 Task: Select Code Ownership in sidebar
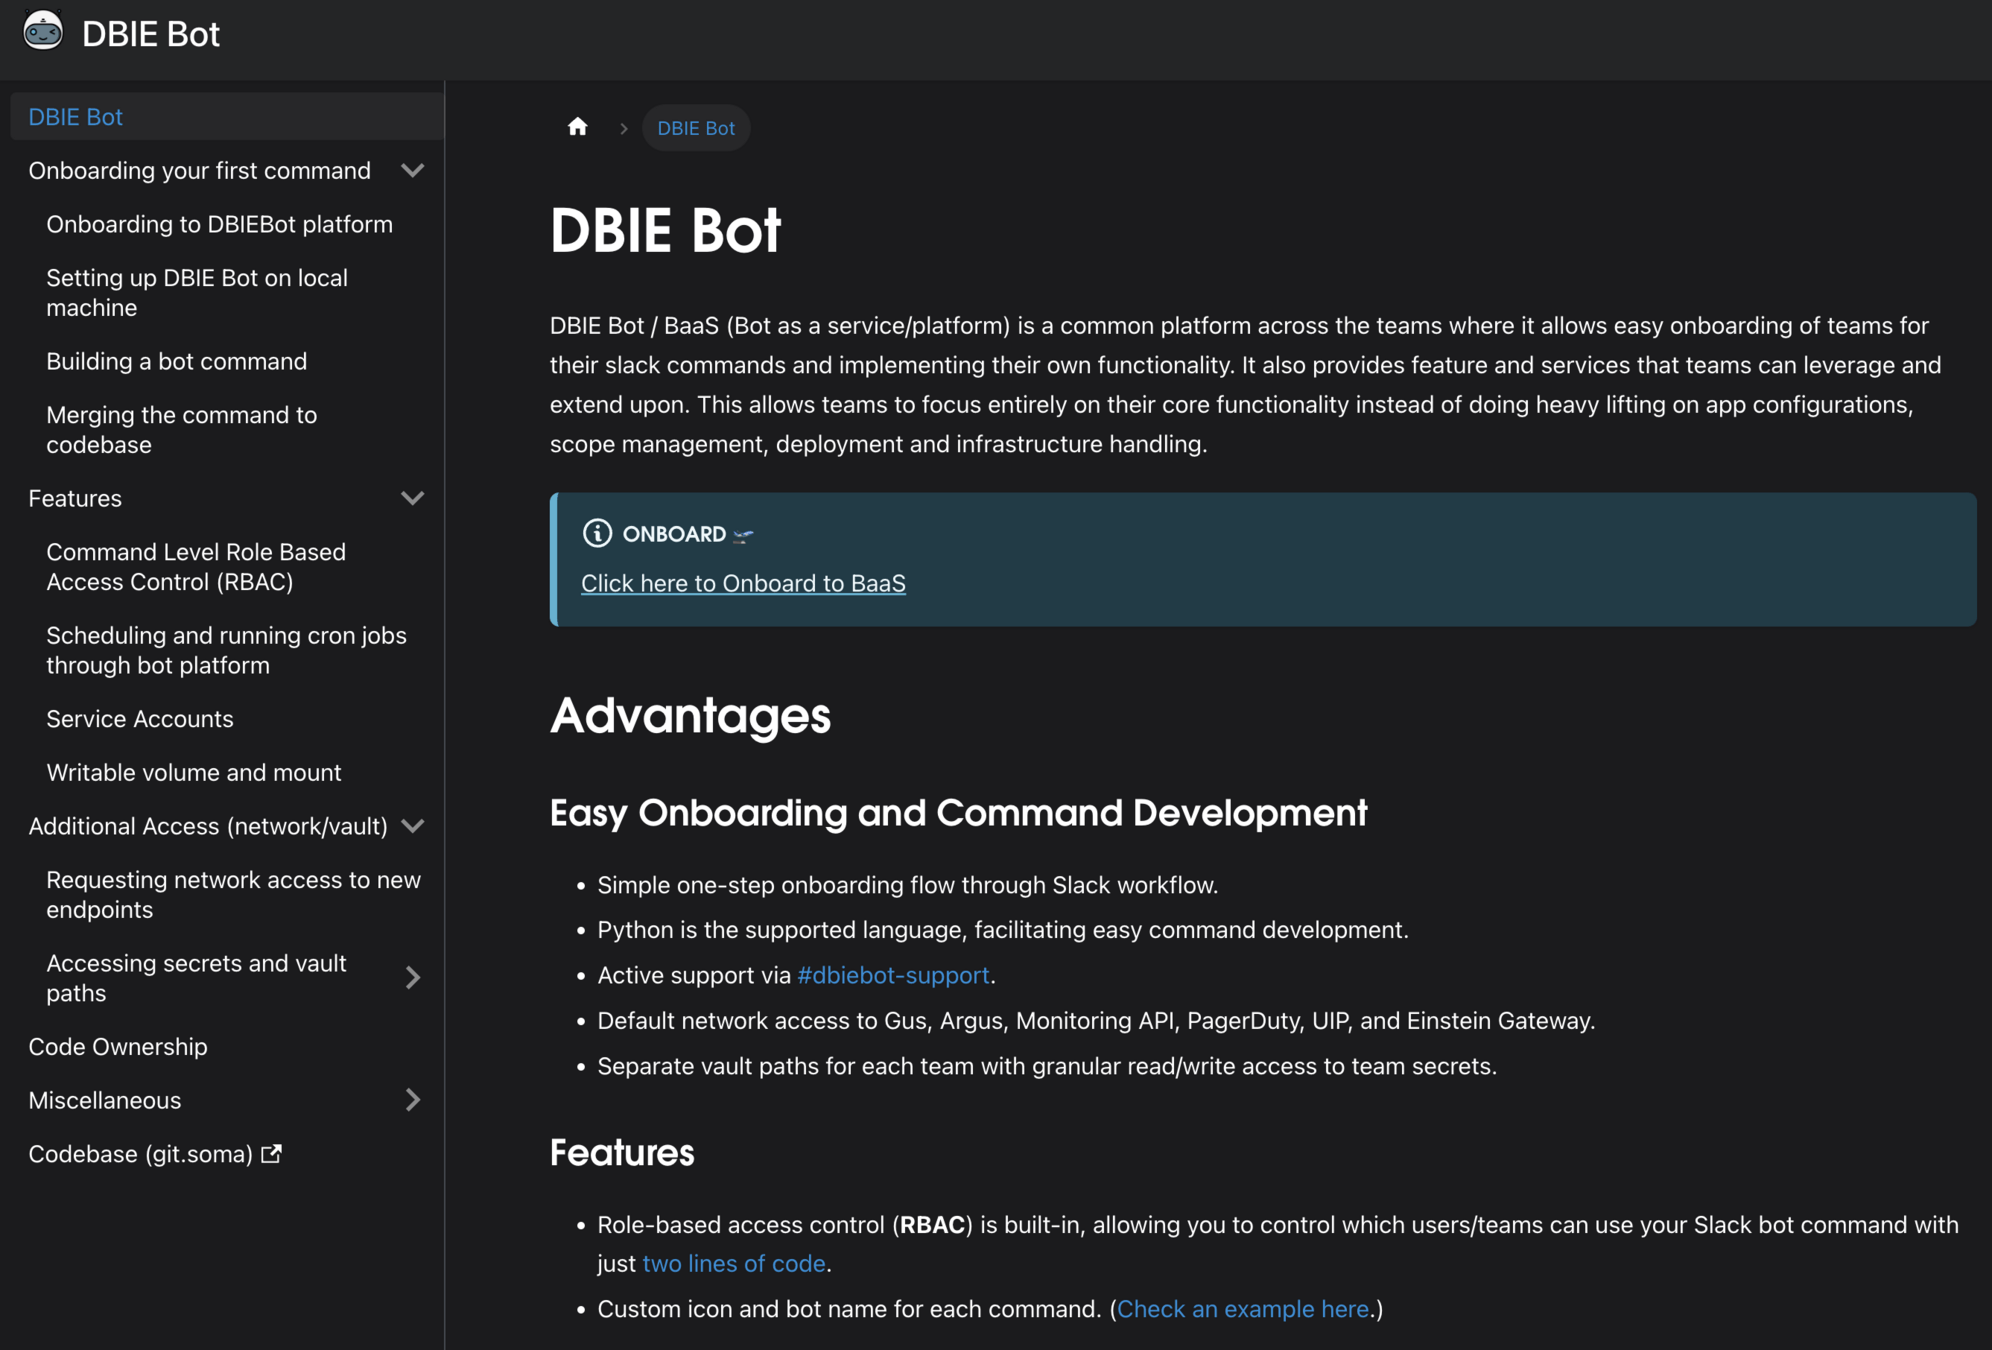118,1047
